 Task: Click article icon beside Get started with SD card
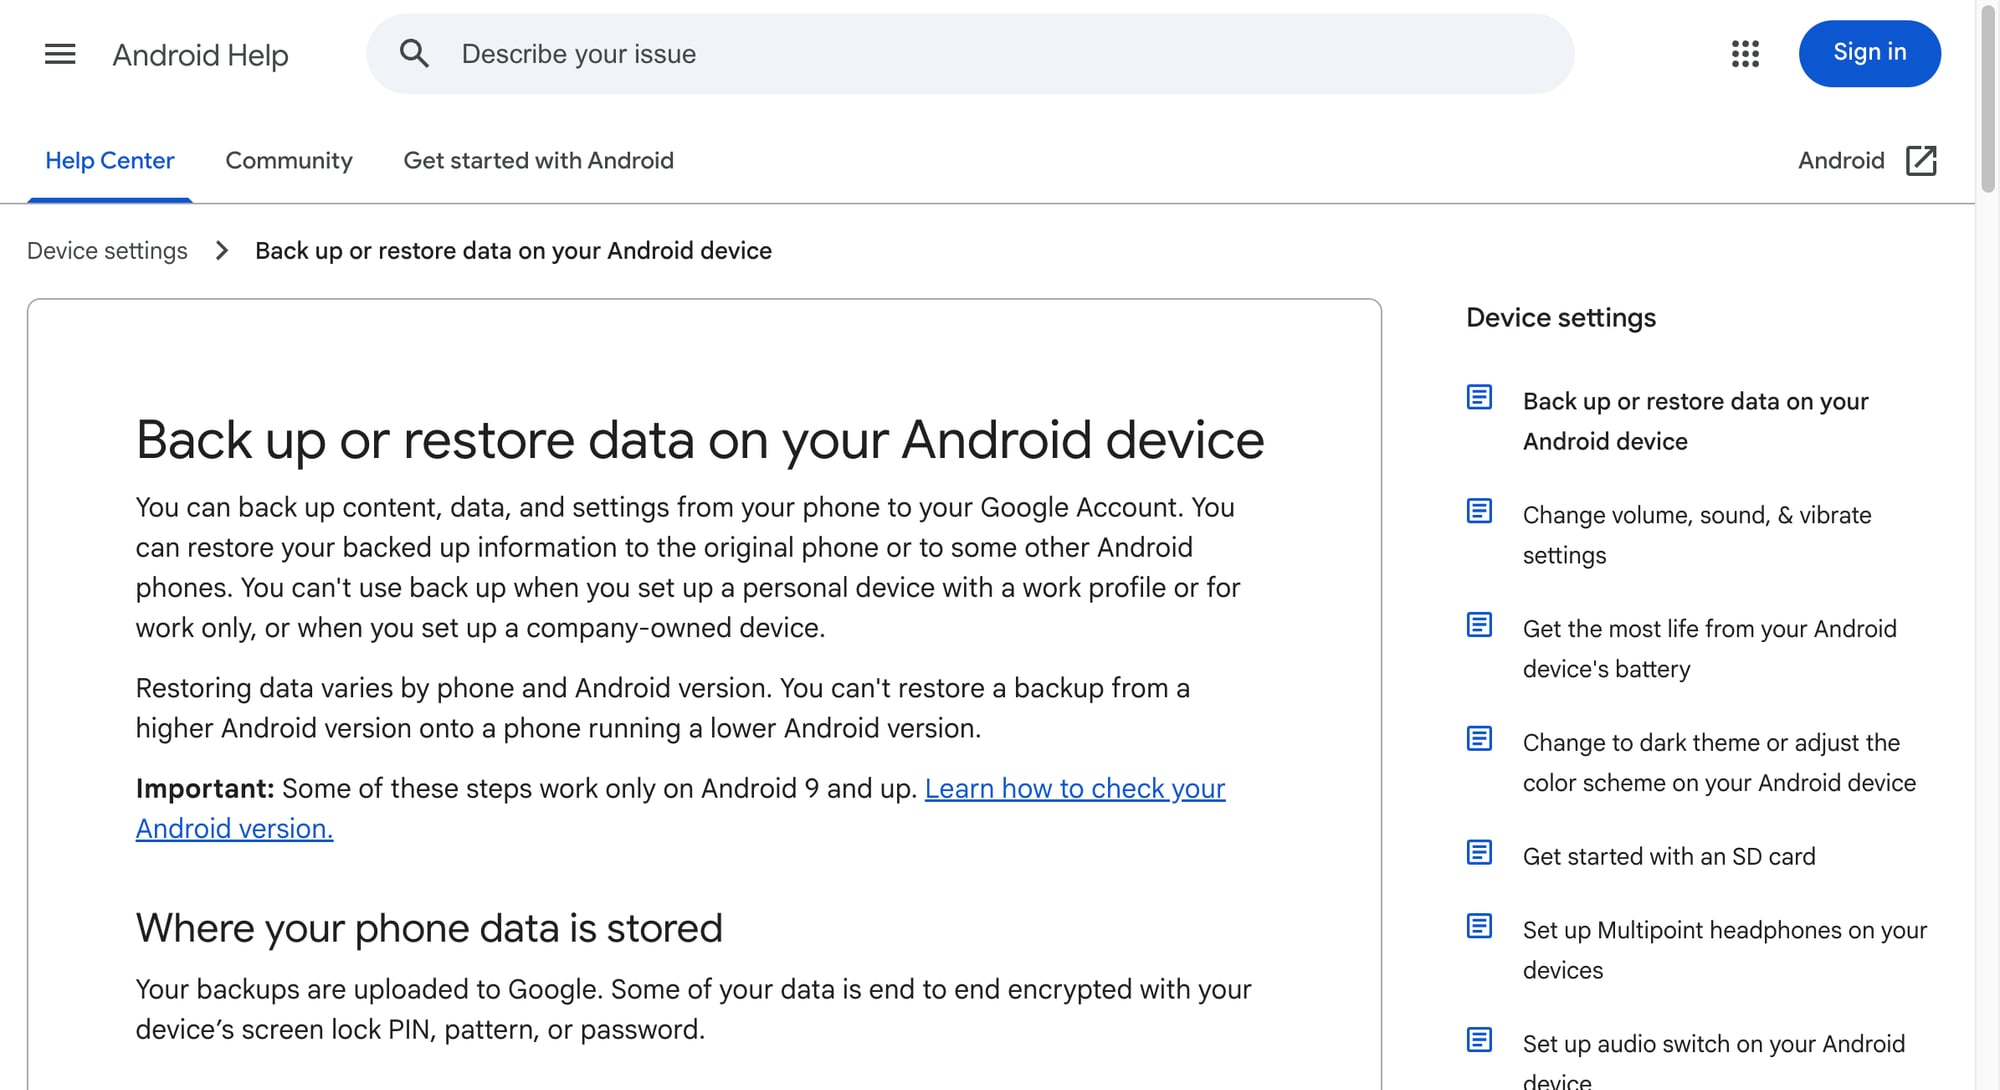pyautogui.click(x=1479, y=853)
